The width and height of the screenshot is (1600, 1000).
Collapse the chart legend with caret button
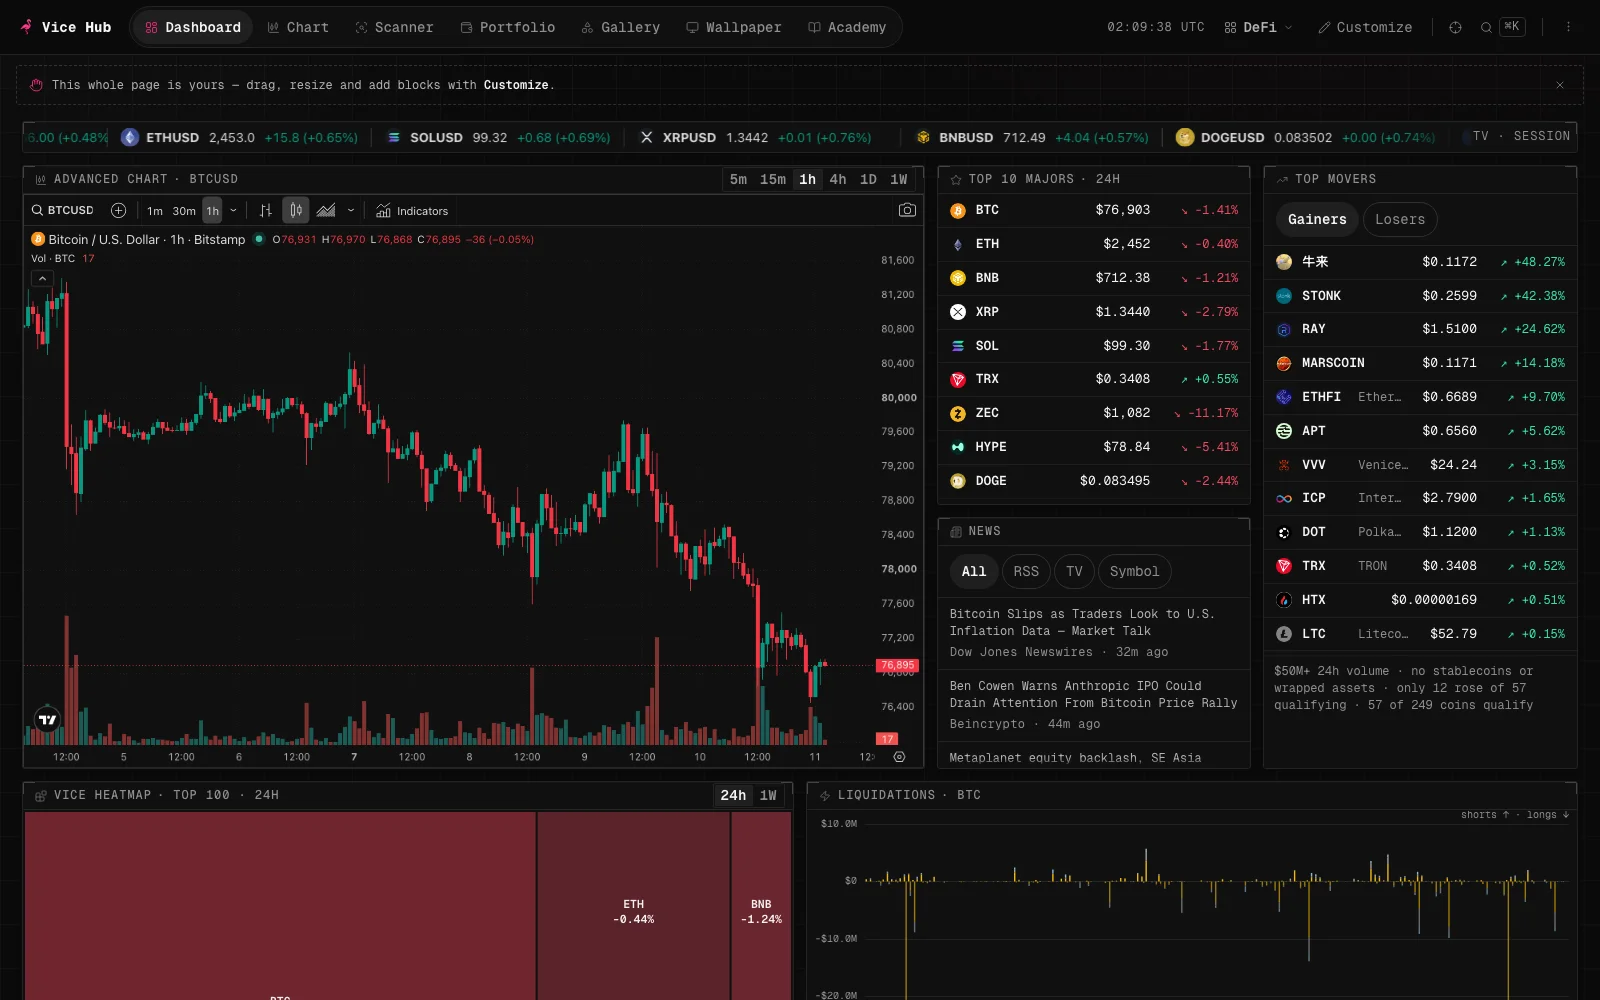coord(42,278)
